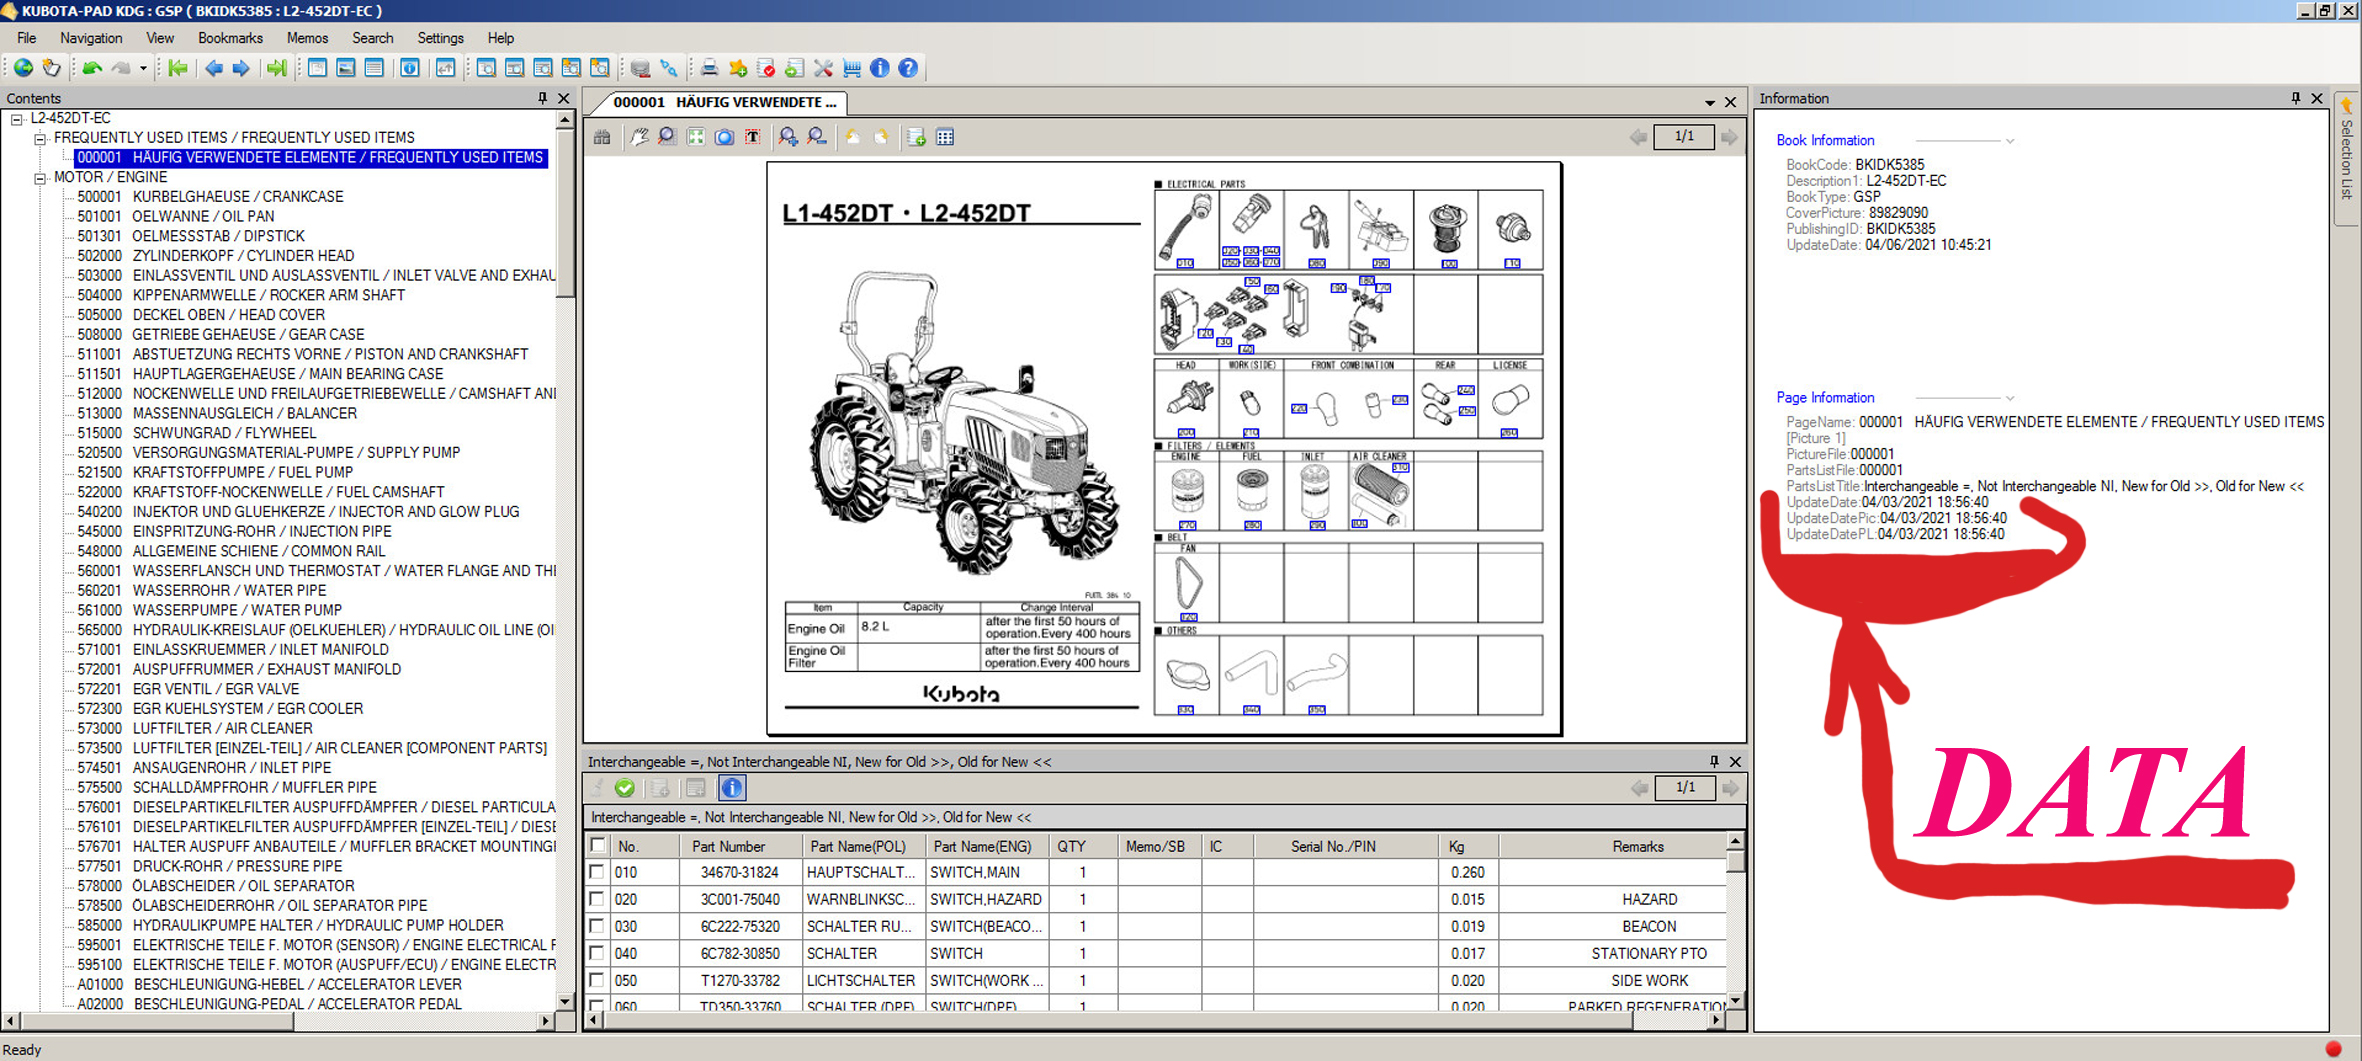This screenshot has width=2362, height=1061.
Task: Click the green checkmark in parts list toolbar
Action: pos(625,788)
